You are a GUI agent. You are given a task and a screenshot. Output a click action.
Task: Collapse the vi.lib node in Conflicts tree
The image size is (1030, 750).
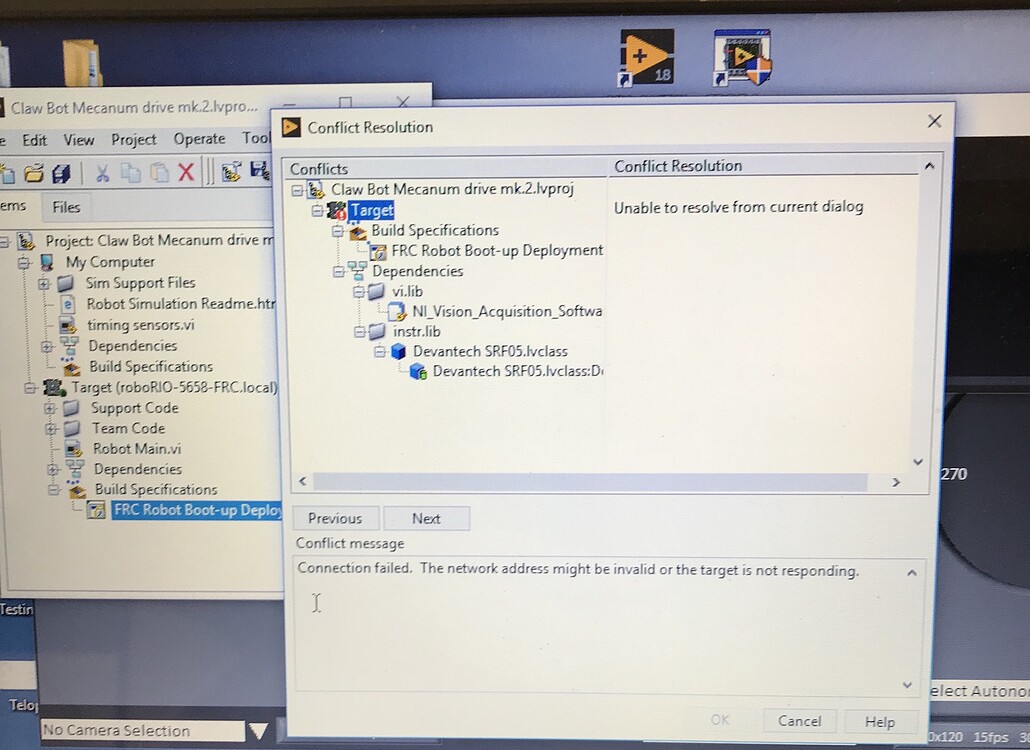pyautogui.click(x=359, y=292)
